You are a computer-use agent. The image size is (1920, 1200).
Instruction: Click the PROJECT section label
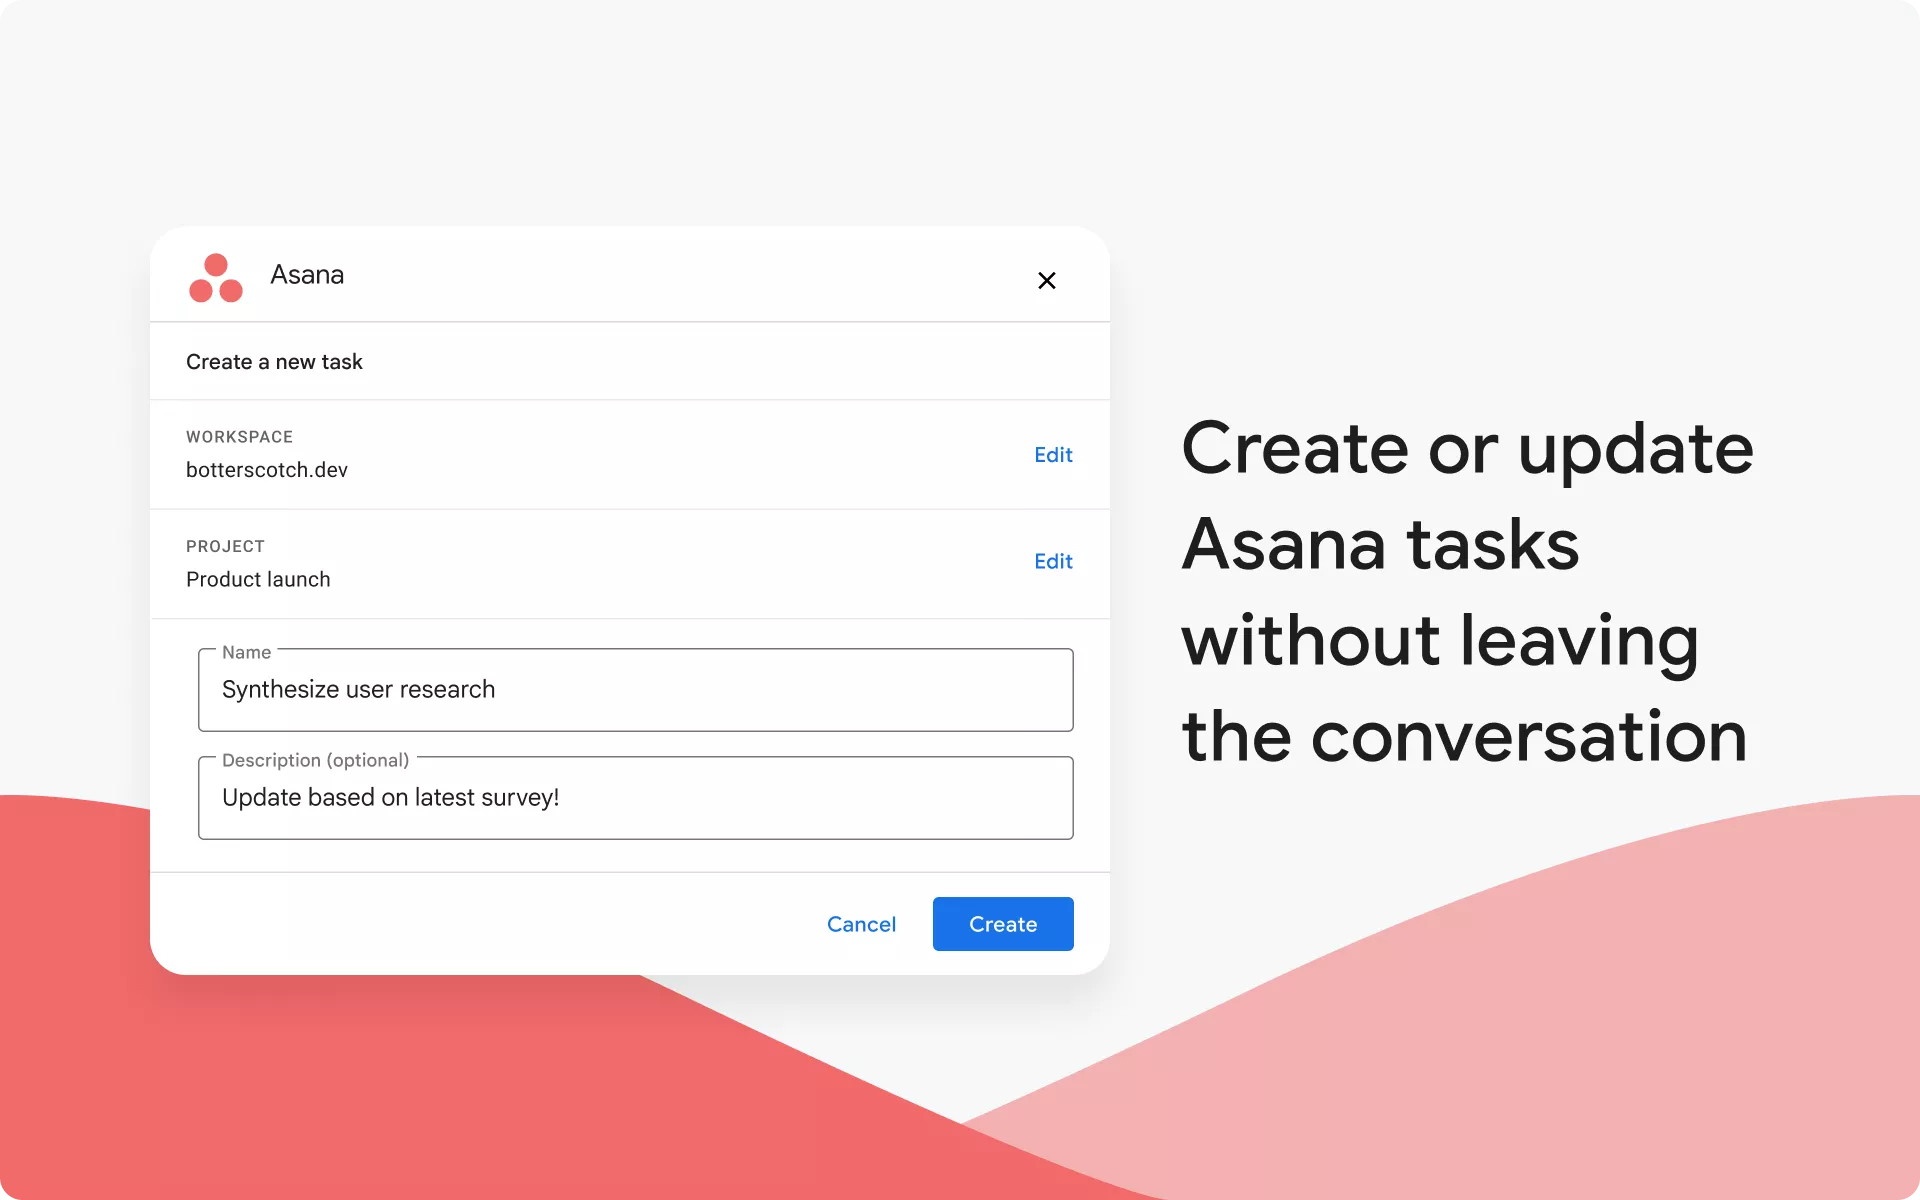225,546
